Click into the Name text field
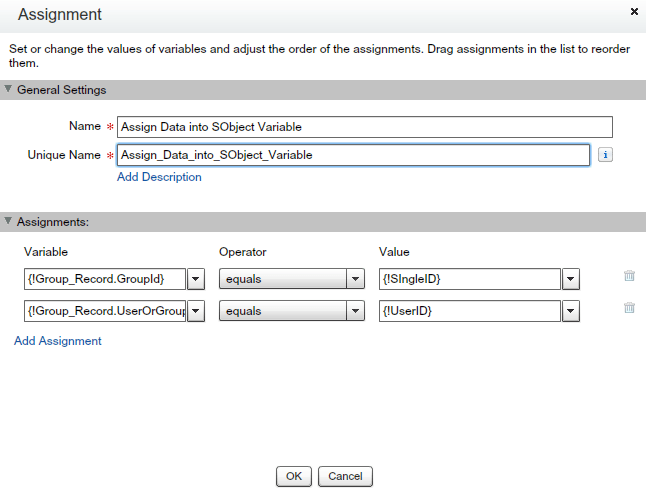646x494 pixels. click(x=364, y=127)
